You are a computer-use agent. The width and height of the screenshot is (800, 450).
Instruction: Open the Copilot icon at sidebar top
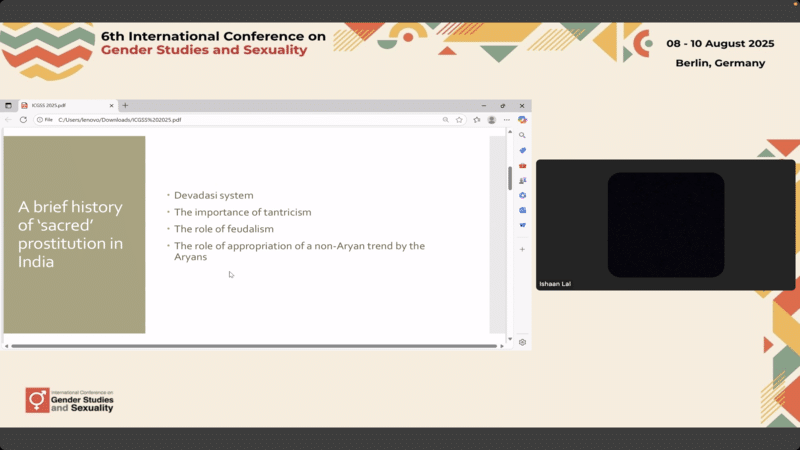(522, 120)
